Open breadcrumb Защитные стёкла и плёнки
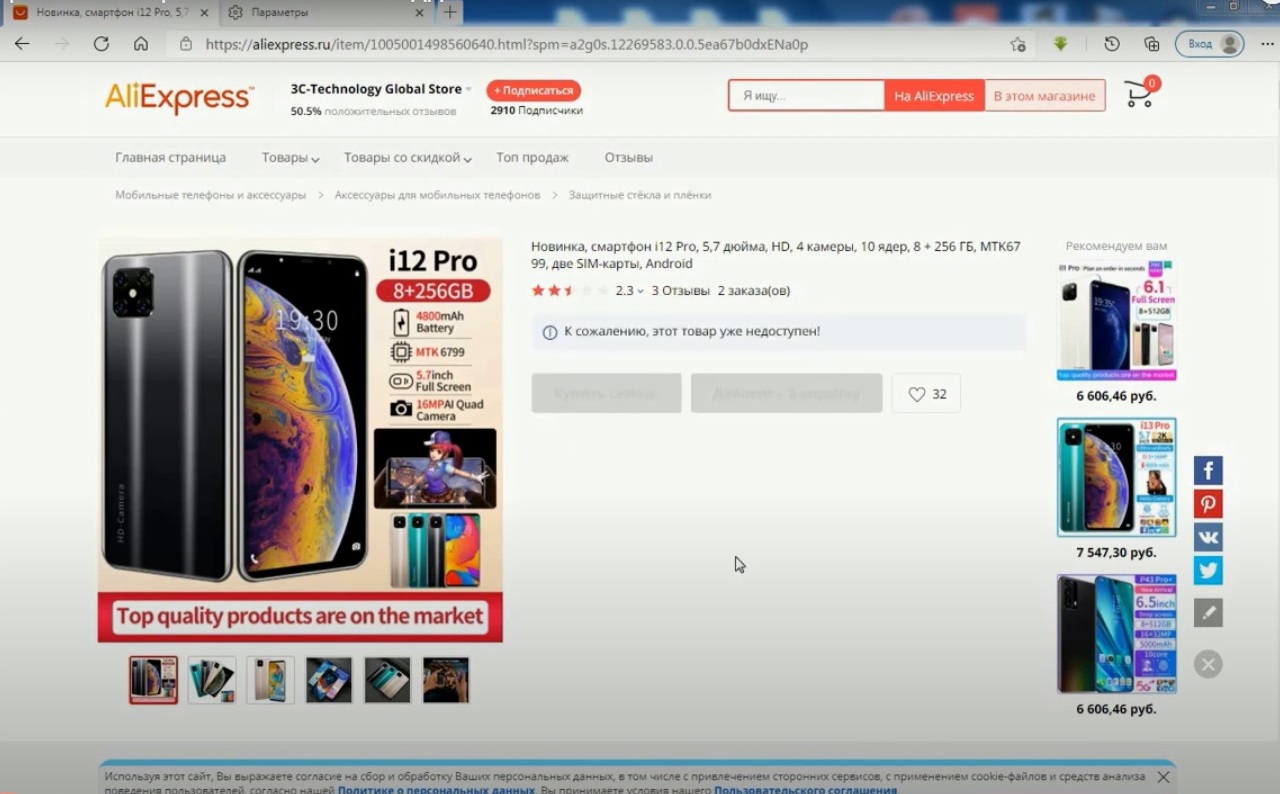 640,195
